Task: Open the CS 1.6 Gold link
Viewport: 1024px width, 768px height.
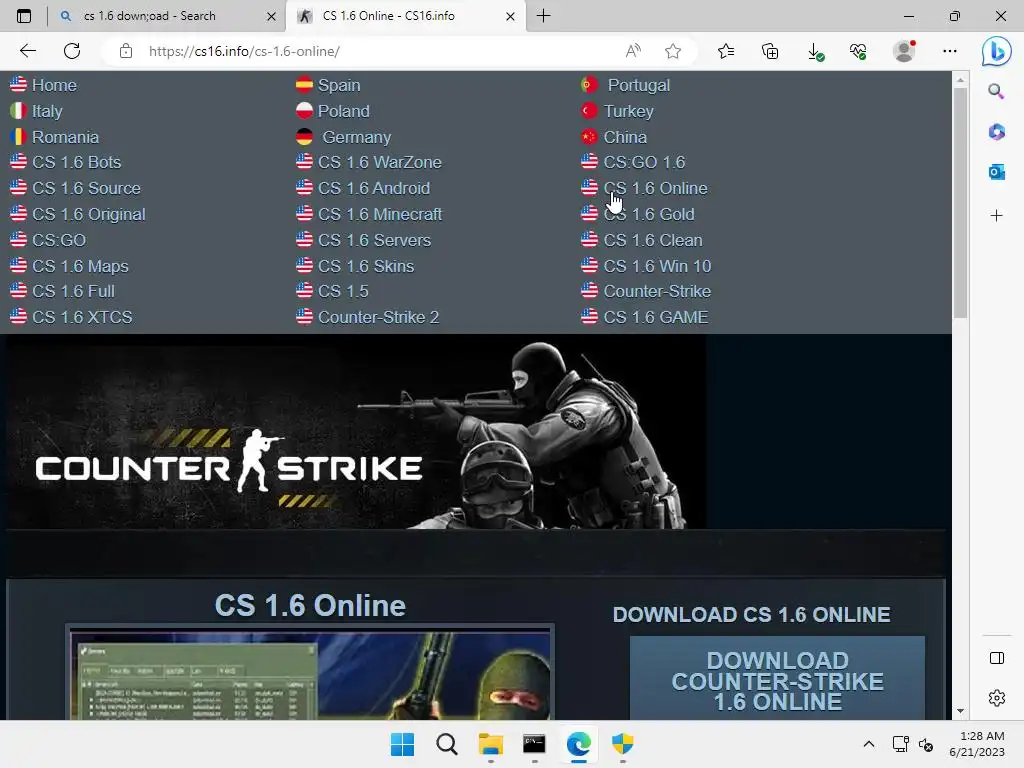Action: 648,214
